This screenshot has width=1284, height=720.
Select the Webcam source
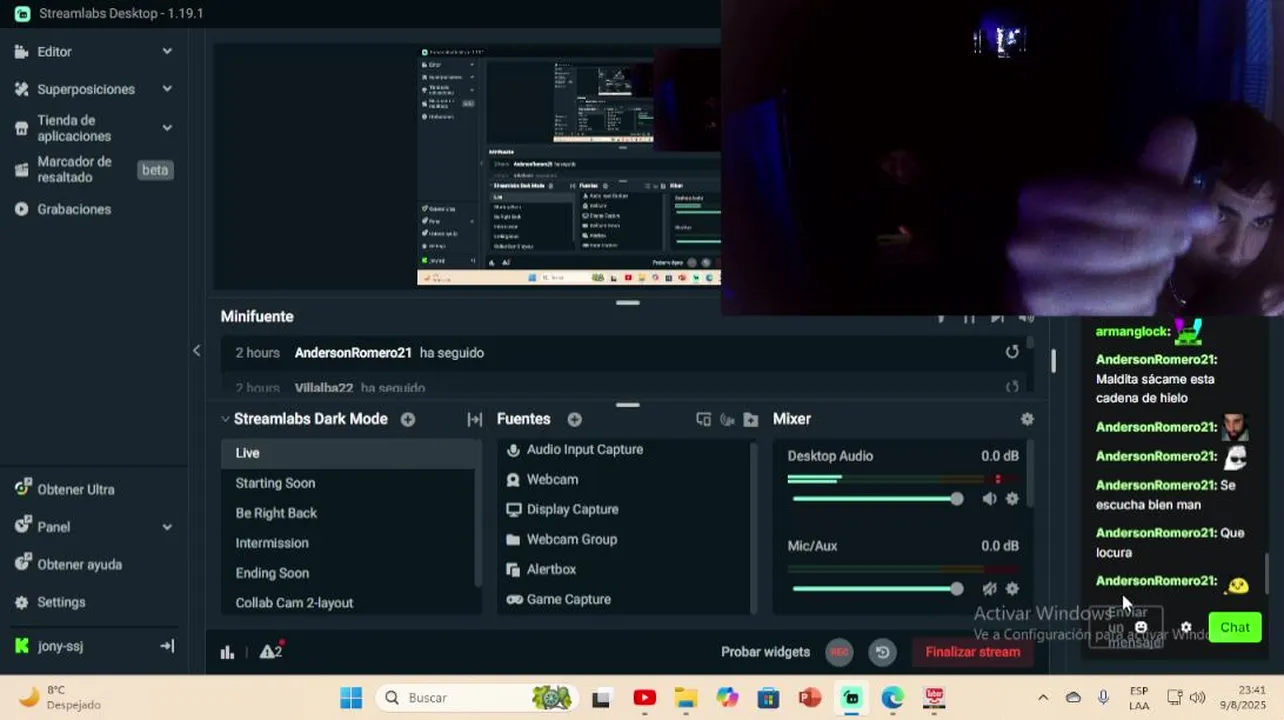622,479
